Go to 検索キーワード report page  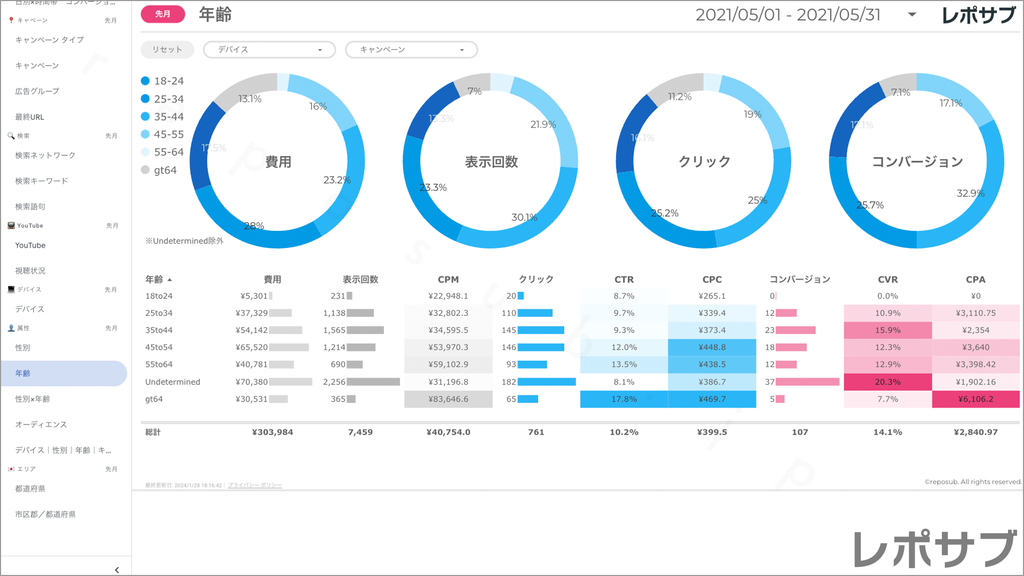[42, 181]
